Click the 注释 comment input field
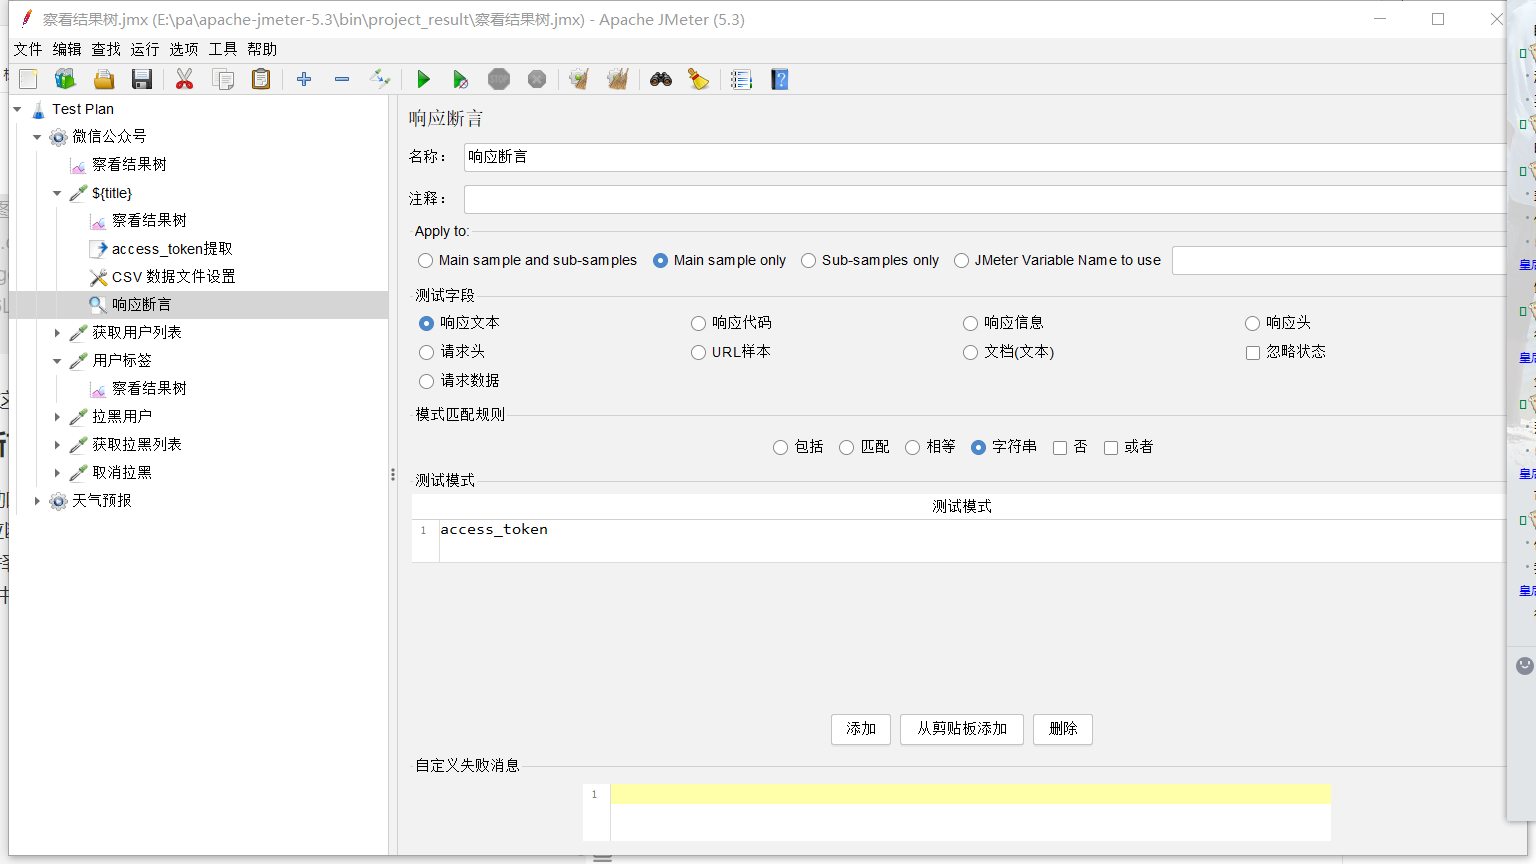This screenshot has height=864, width=1536. [985, 199]
